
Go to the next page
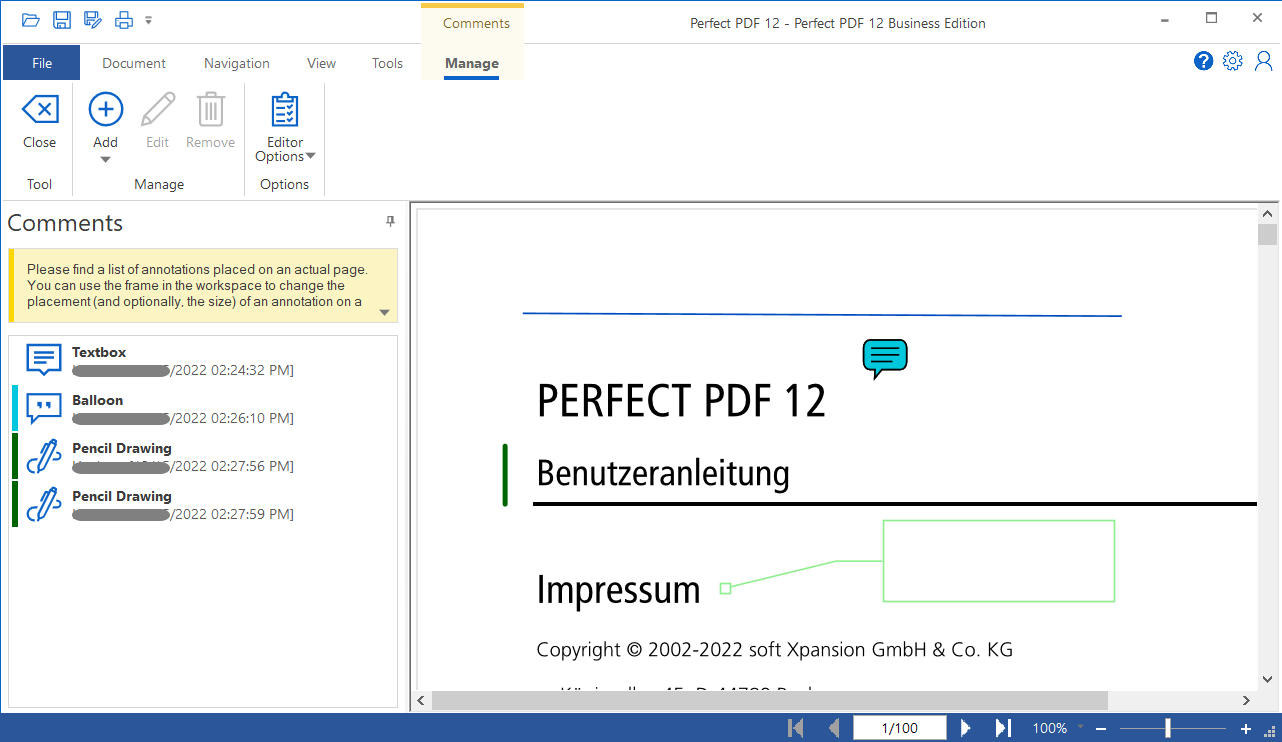pyautogui.click(x=965, y=727)
